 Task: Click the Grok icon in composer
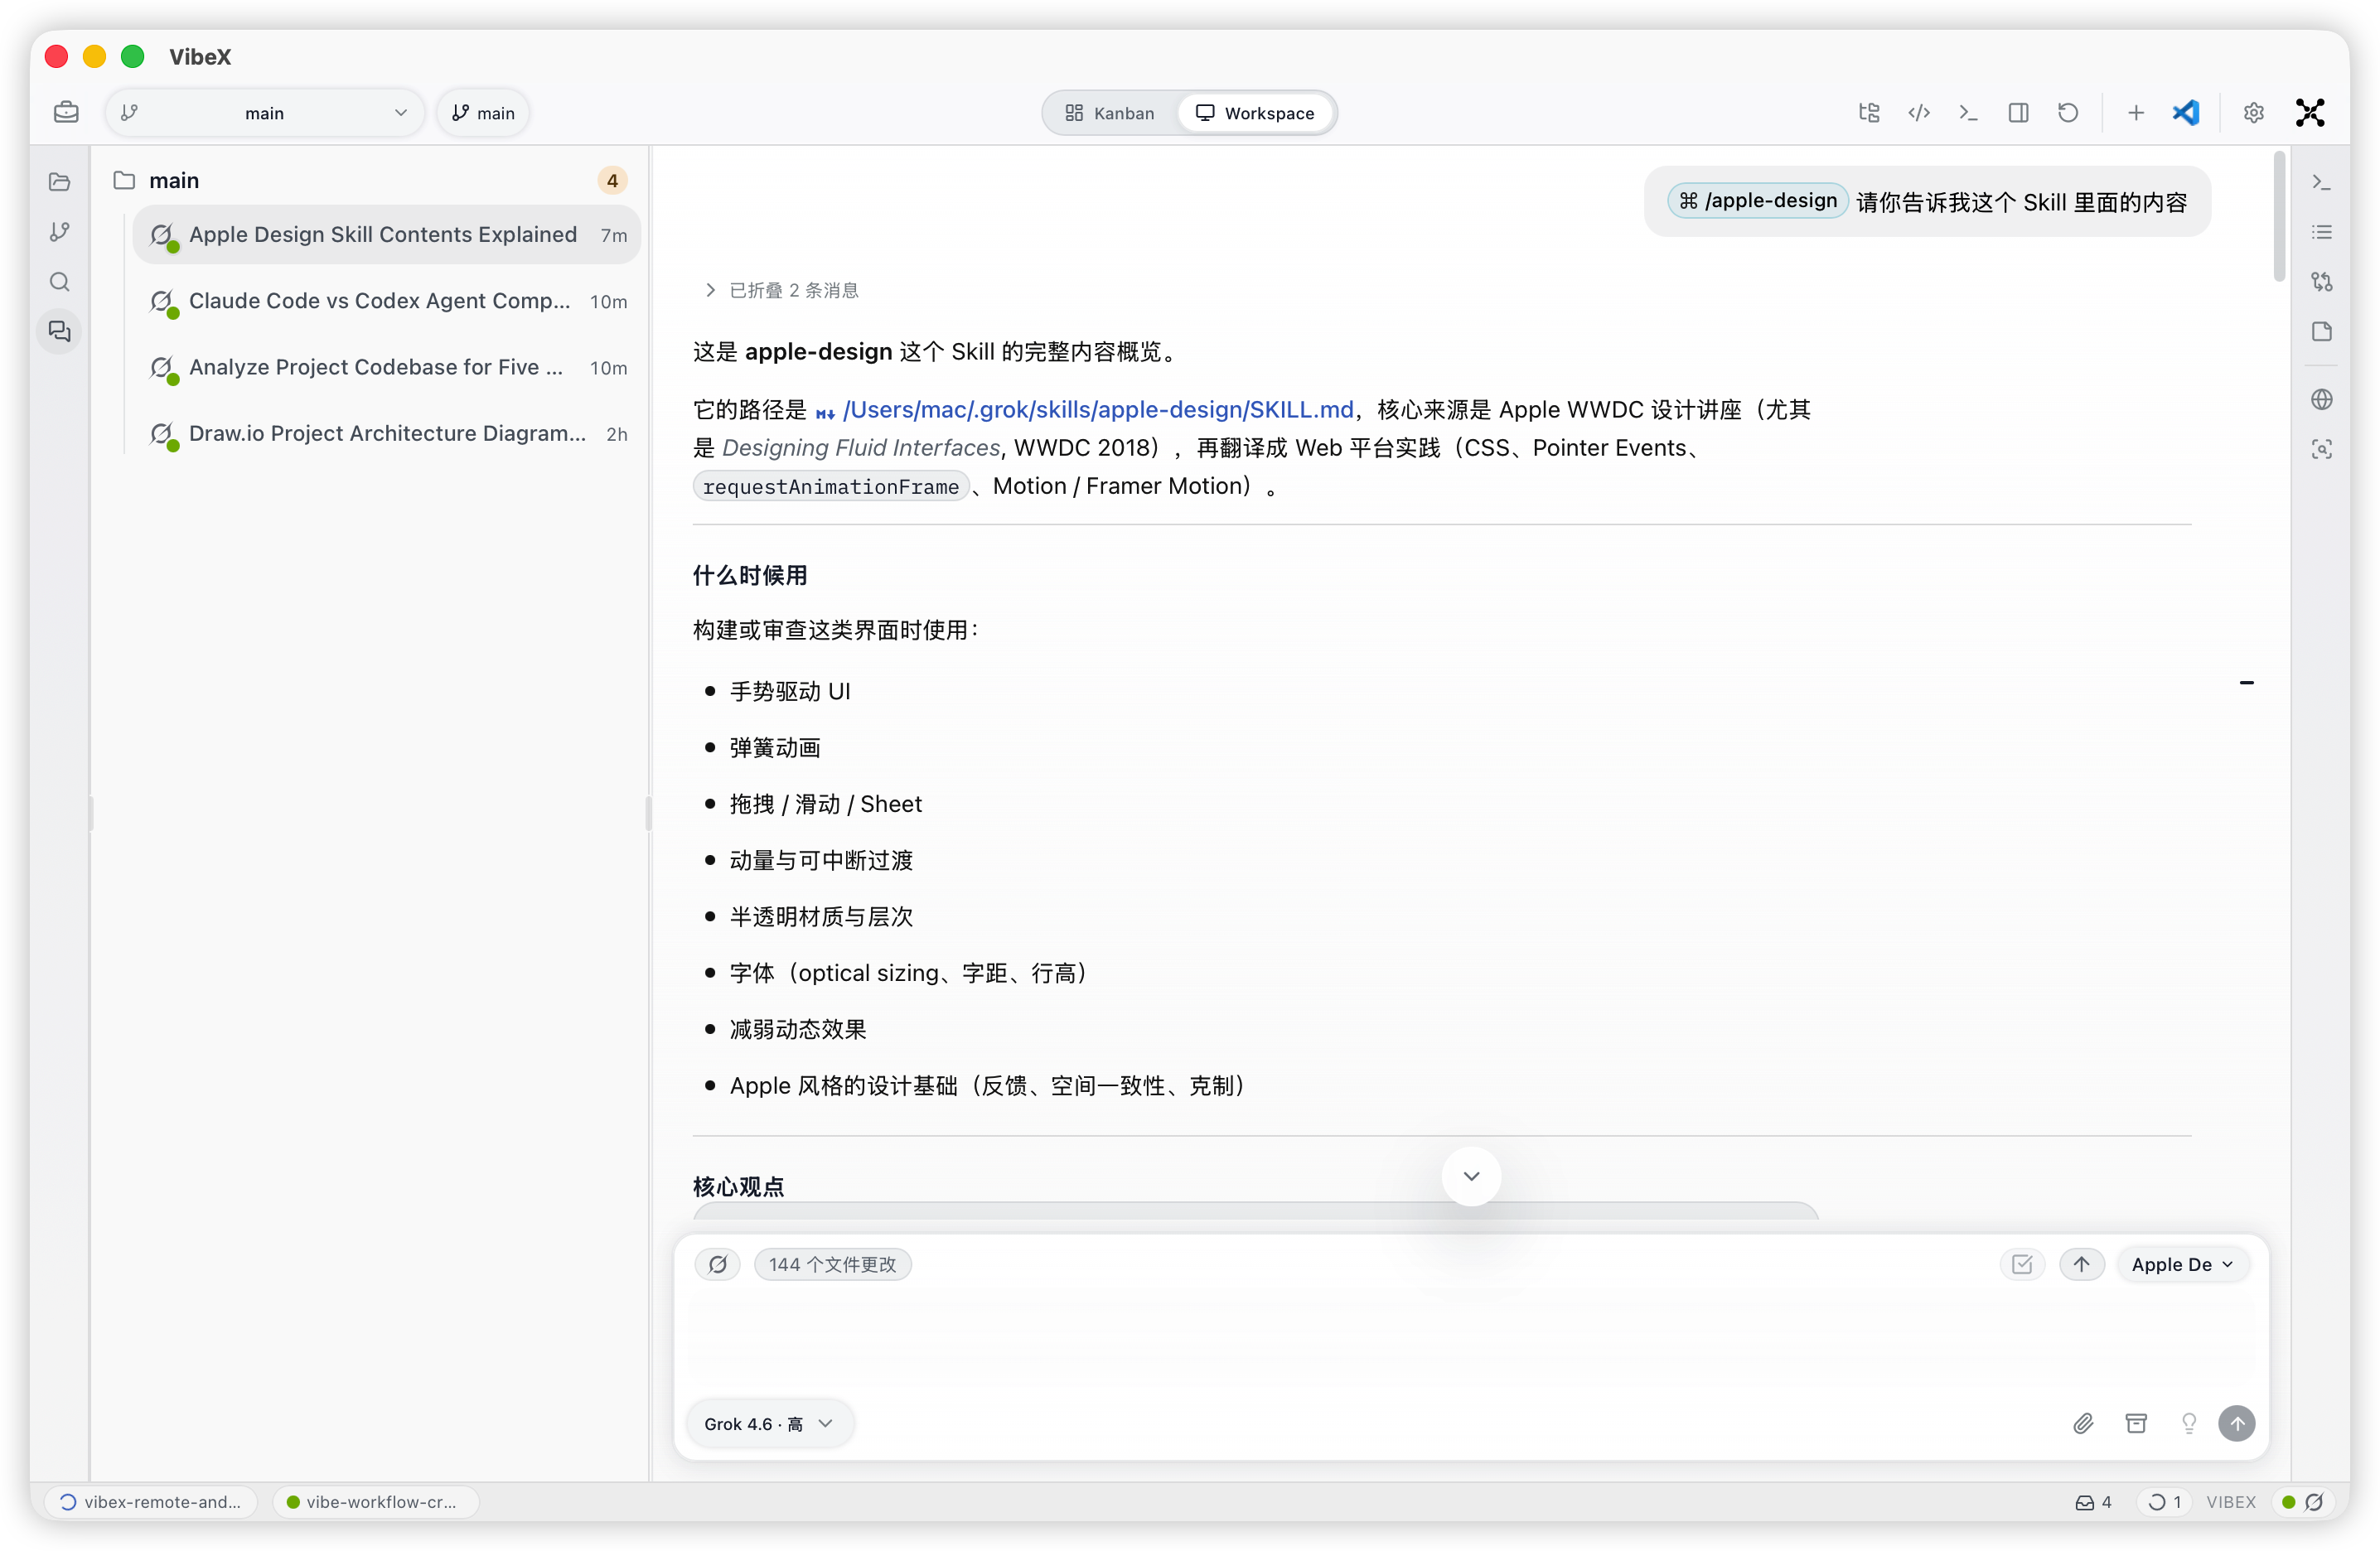(718, 1264)
